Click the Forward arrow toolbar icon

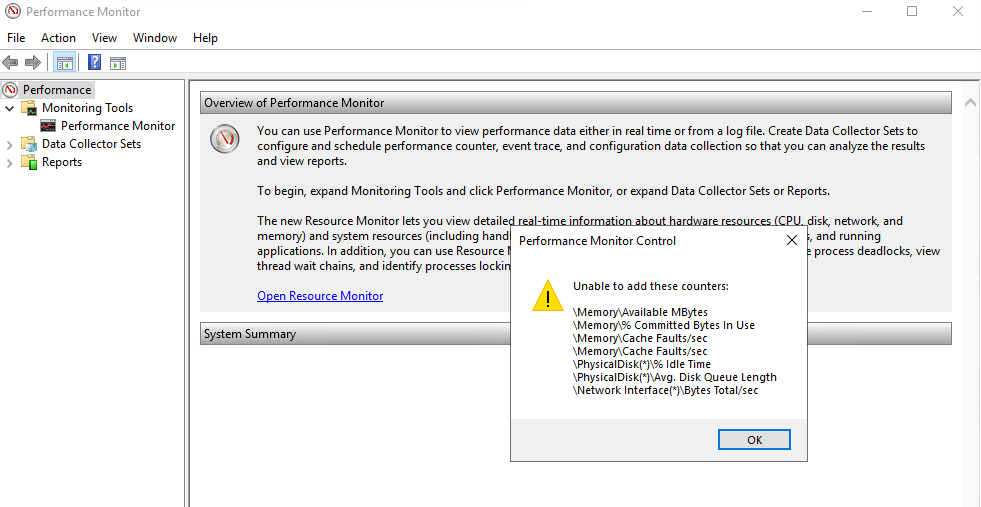[x=33, y=63]
